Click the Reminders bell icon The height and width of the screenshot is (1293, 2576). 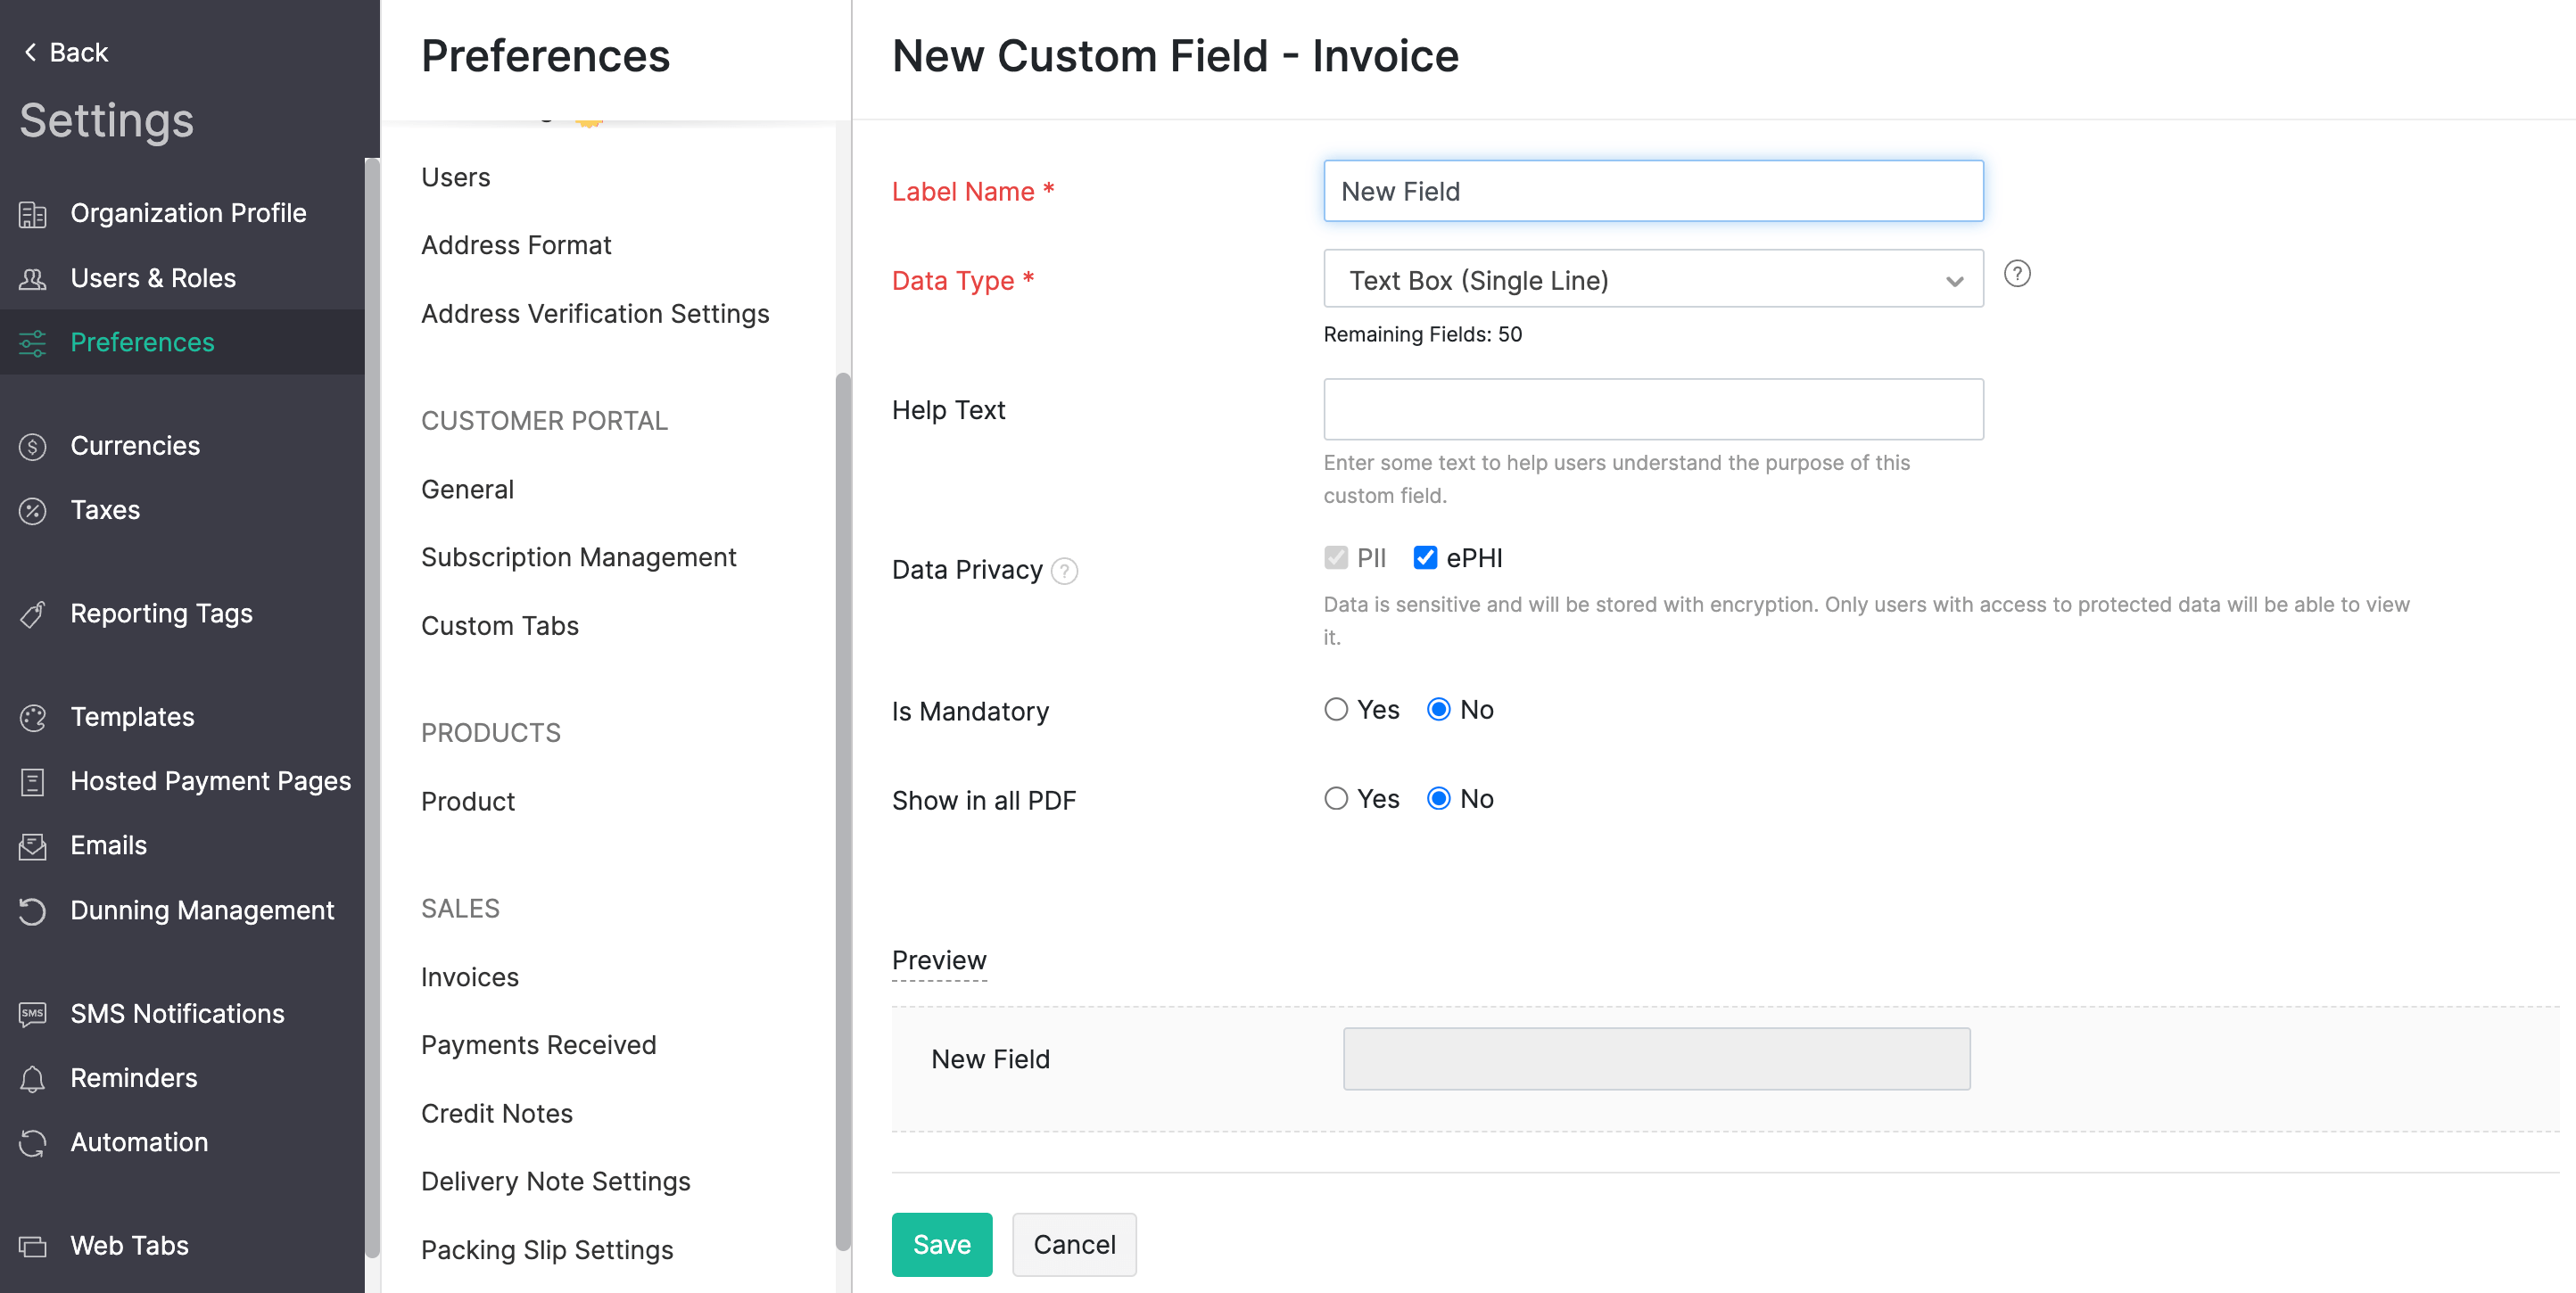click(32, 1079)
